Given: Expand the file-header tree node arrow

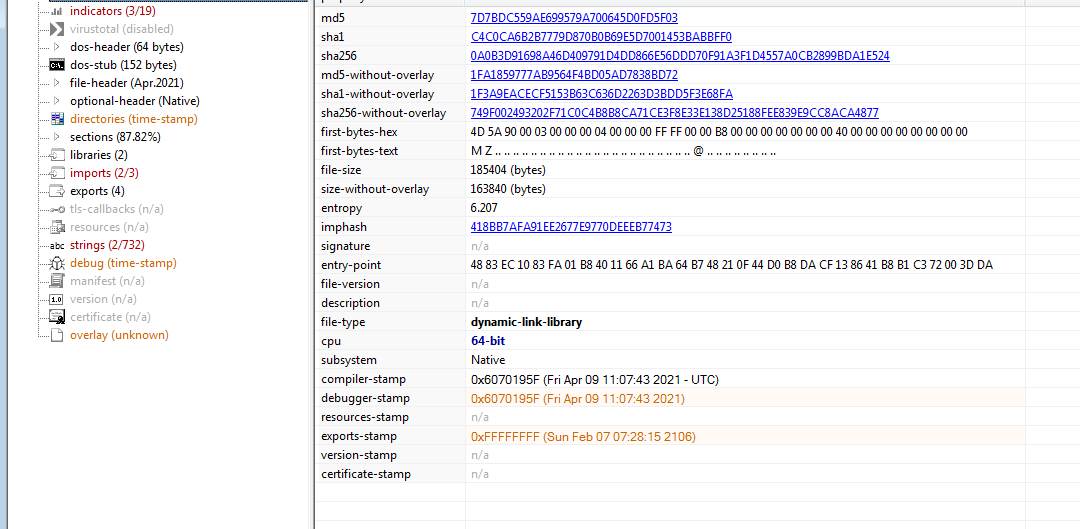Looking at the screenshot, I should [57, 83].
